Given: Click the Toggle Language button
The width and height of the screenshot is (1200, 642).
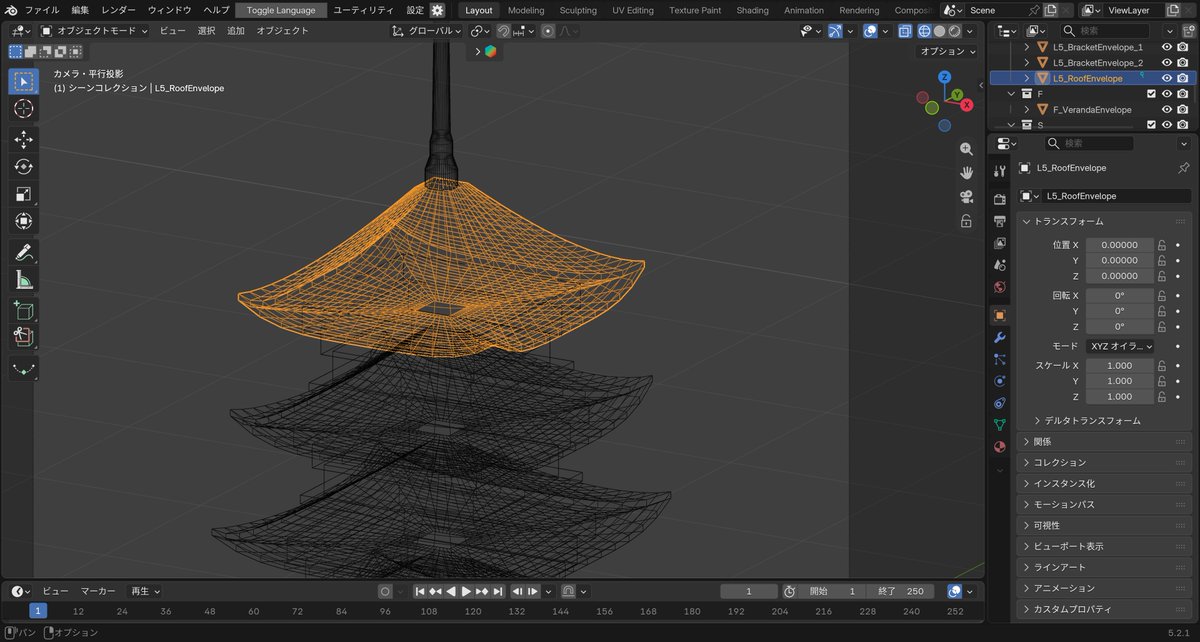Looking at the screenshot, I should click(x=281, y=10).
